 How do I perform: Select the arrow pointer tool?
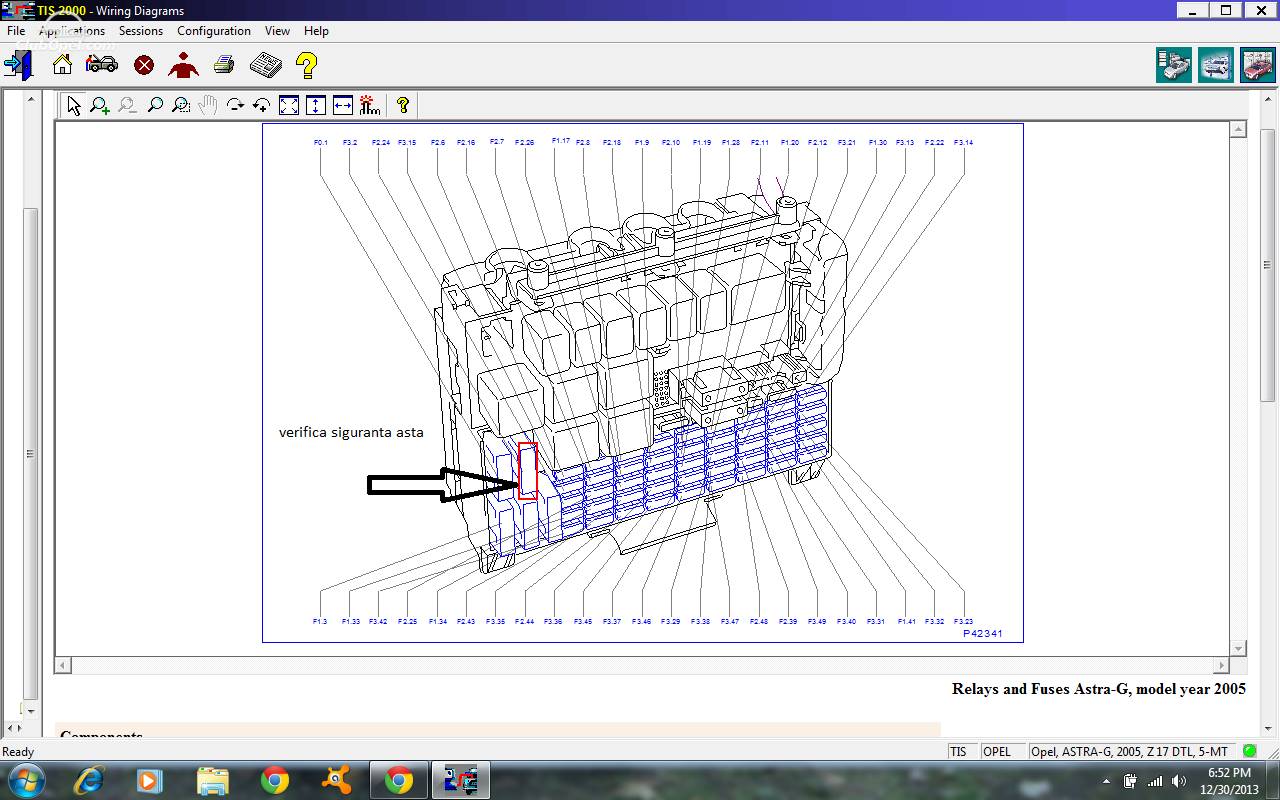tap(74, 105)
